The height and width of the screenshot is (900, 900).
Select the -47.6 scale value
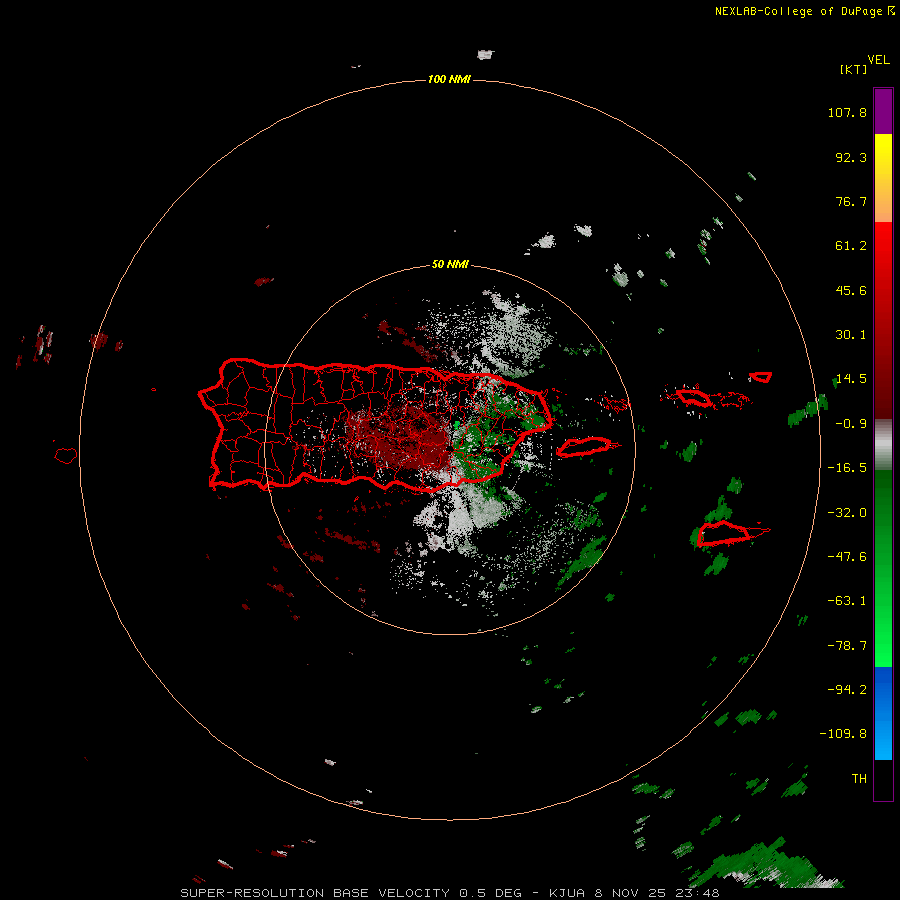[x=847, y=557]
